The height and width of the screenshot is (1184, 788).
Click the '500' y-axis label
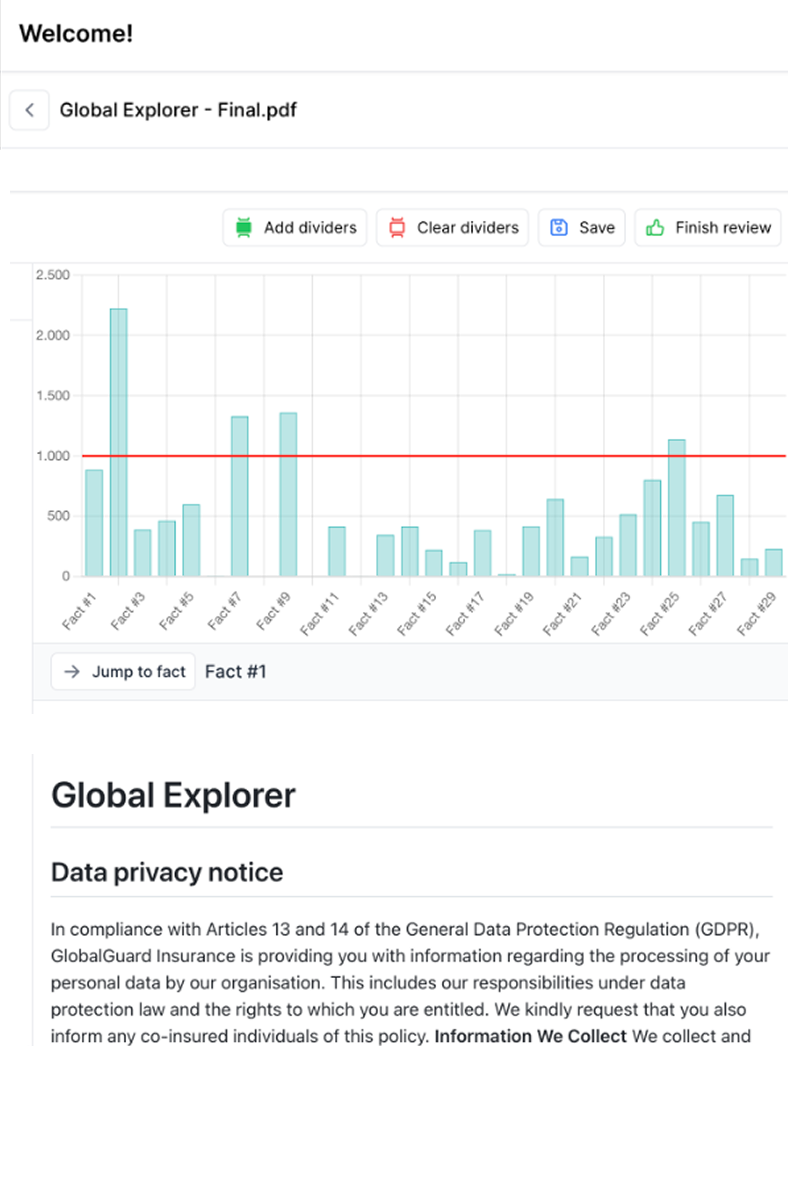tap(58, 516)
